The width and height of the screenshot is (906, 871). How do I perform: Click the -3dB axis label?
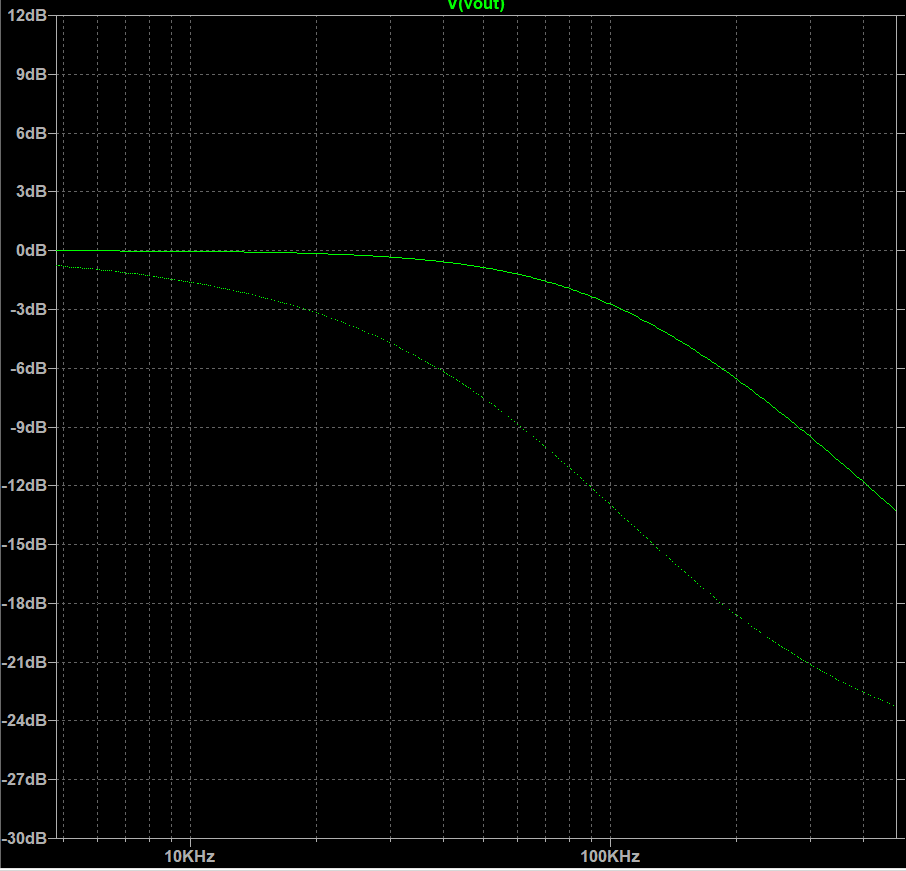28,309
